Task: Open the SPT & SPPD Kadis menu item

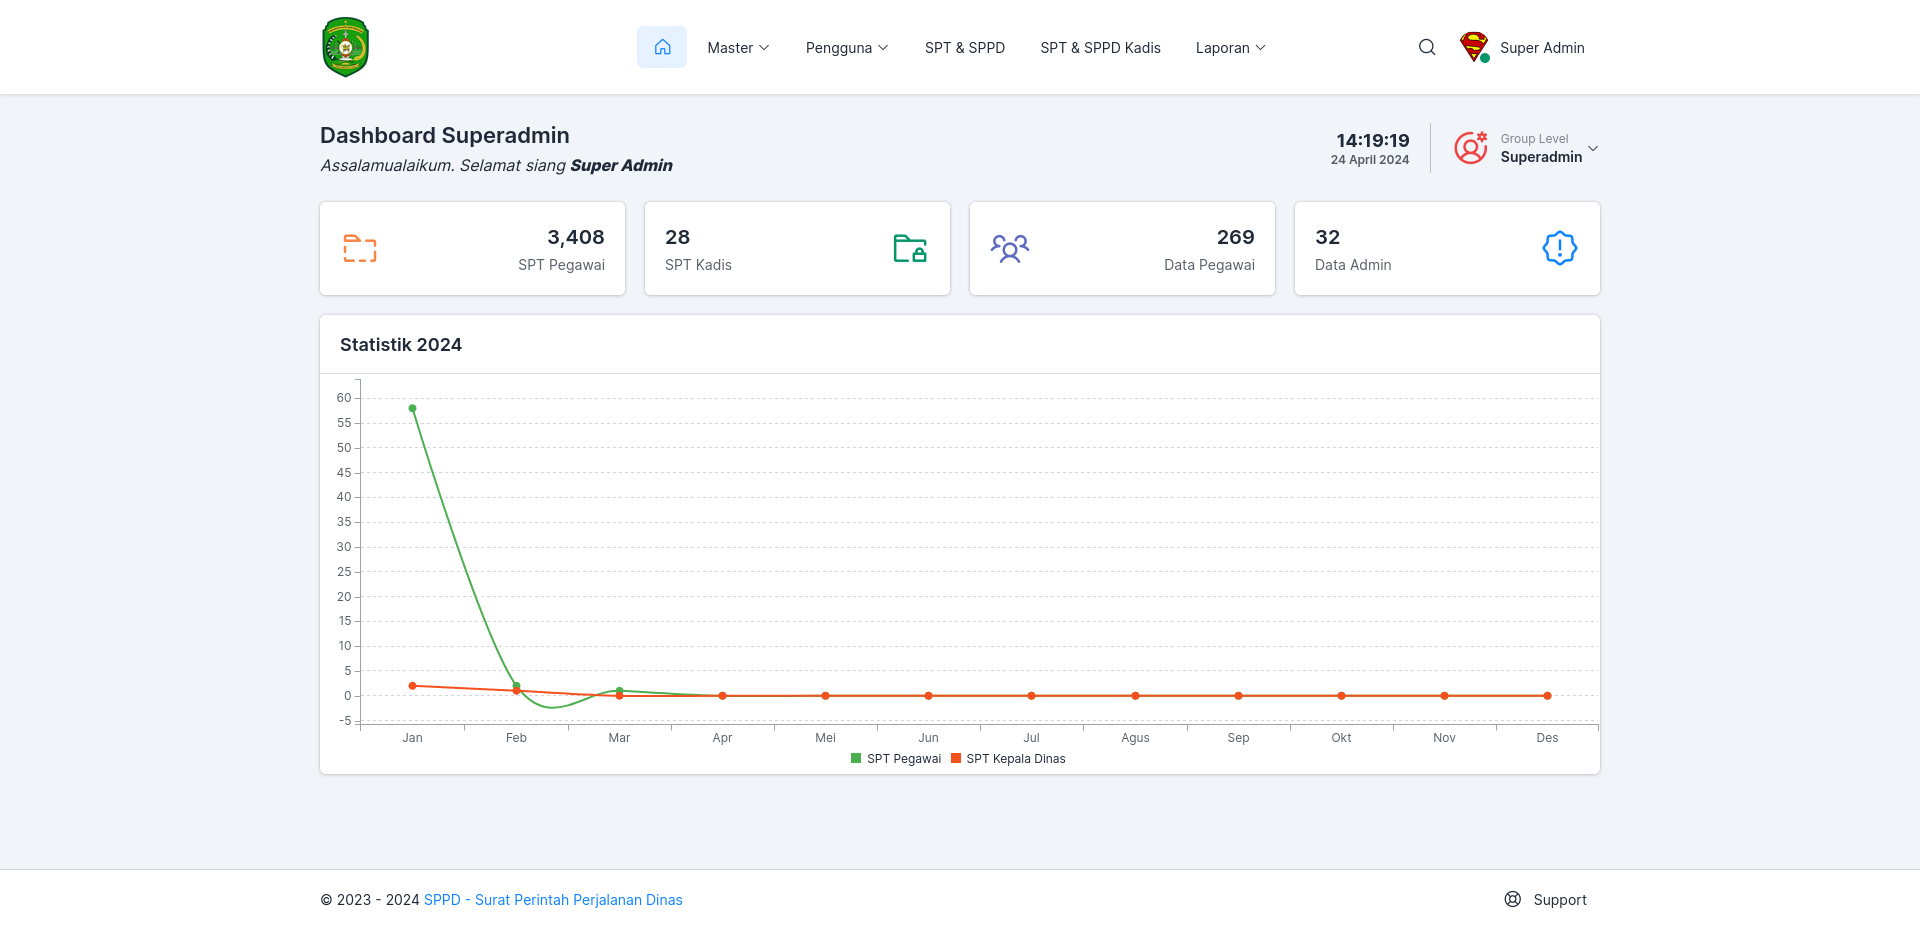Action: coord(1100,48)
